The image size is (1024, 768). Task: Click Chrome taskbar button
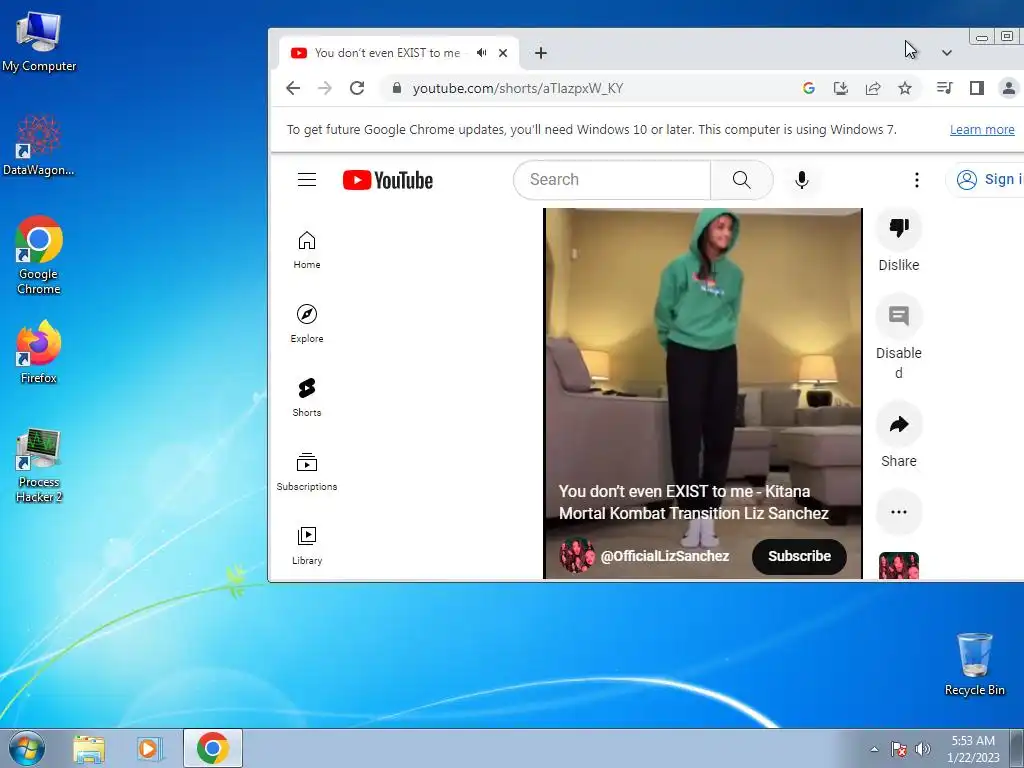click(x=213, y=748)
